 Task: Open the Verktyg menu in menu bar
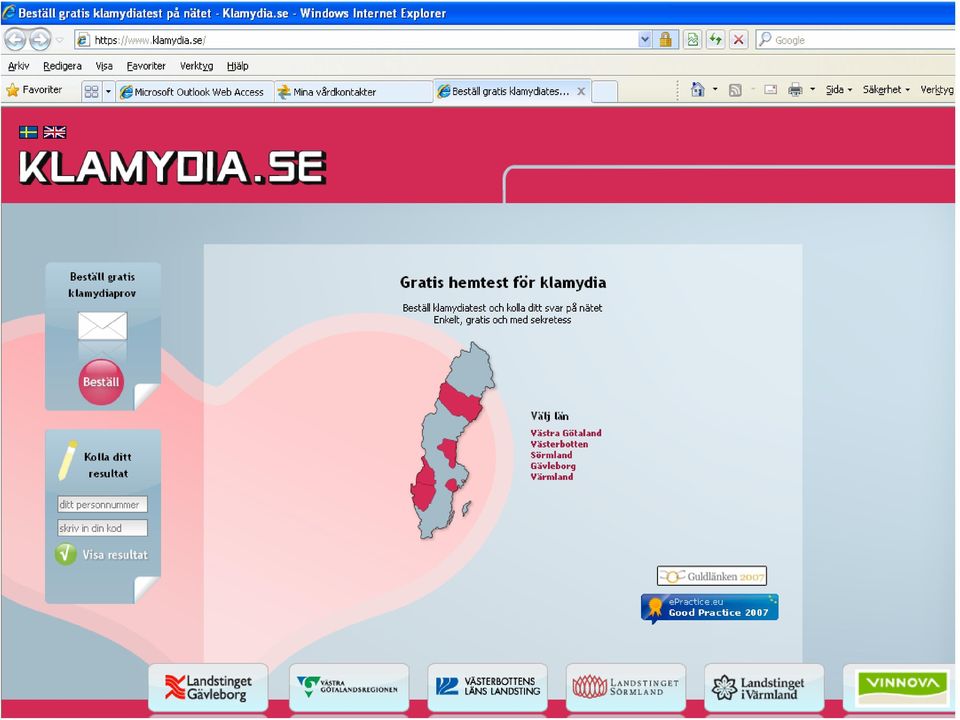click(197, 66)
